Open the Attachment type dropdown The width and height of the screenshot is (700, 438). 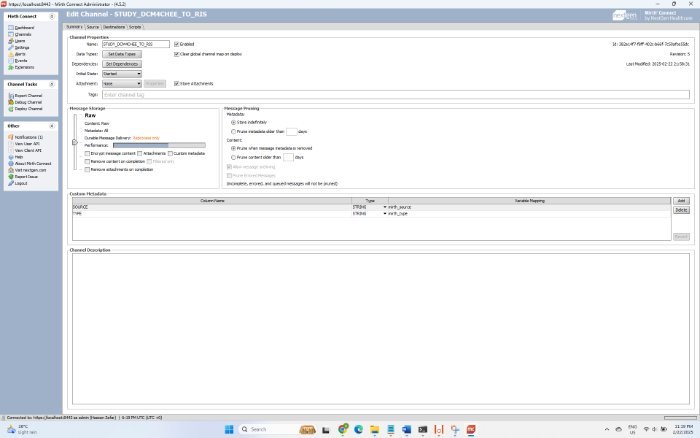(x=122, y=84)
